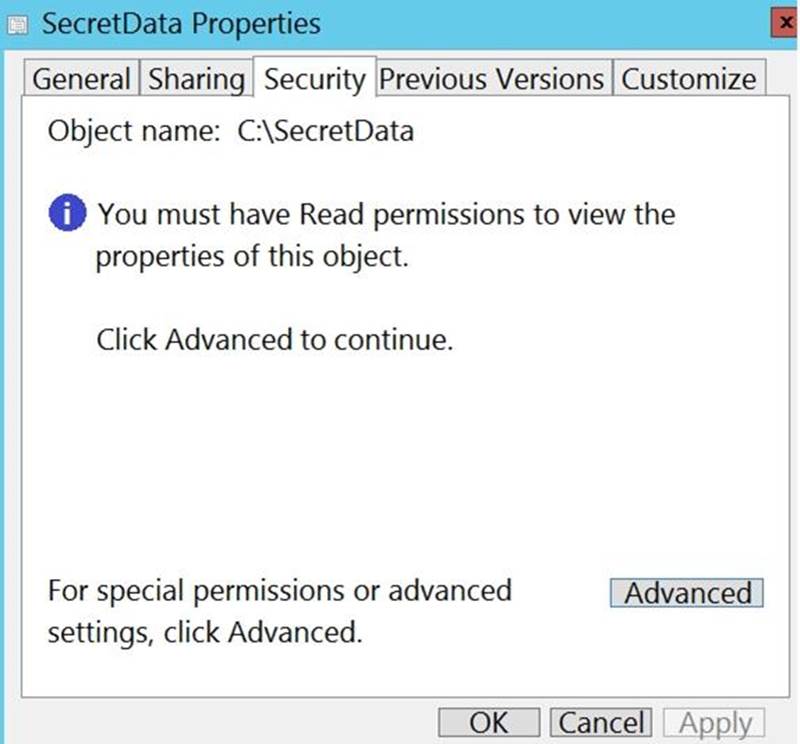
Task: Click the blue information icon
Action: tap(67, 214)
